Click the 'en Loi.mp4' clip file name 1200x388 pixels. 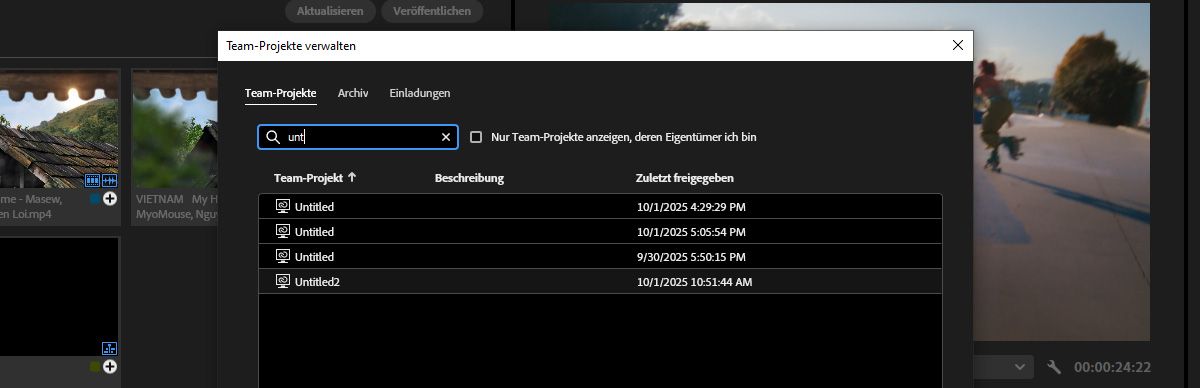point(26,214)
